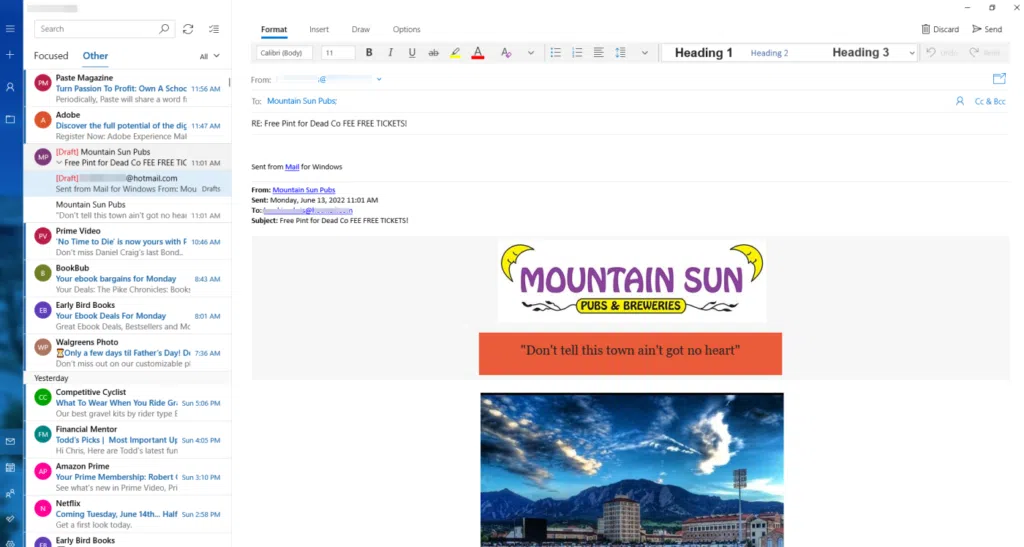Collapse the Yesterday group header

127,378
